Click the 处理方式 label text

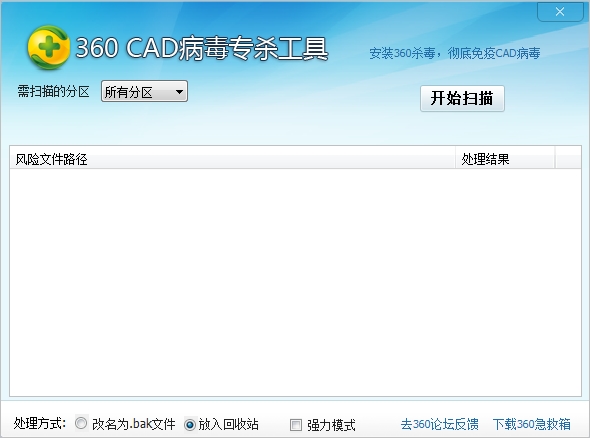[40, 424]
